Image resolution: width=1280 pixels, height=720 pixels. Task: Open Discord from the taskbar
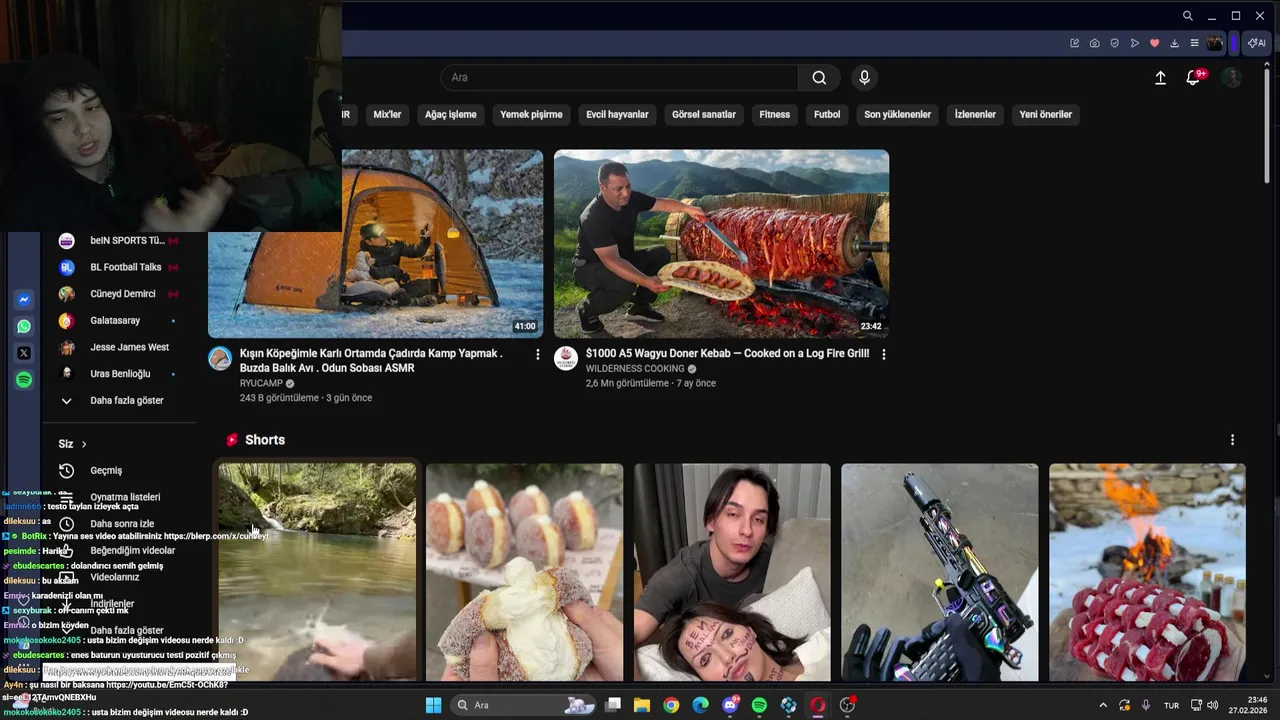pyautogui.click(x=730, y=706)
